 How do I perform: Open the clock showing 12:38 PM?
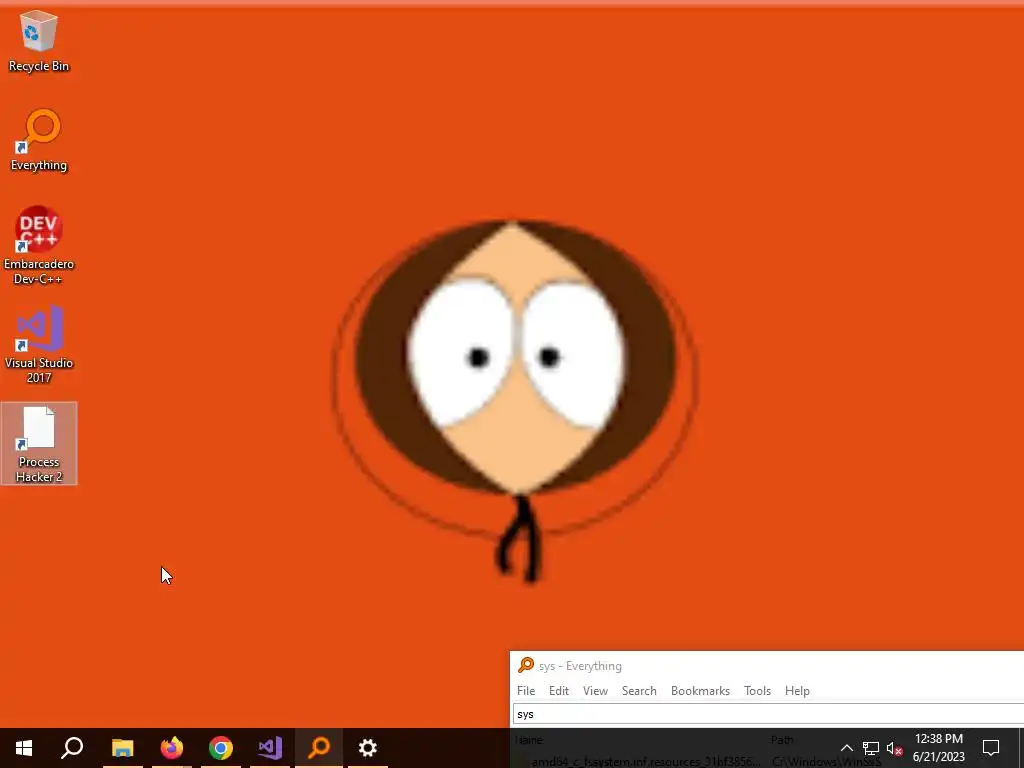click(938, 748)
